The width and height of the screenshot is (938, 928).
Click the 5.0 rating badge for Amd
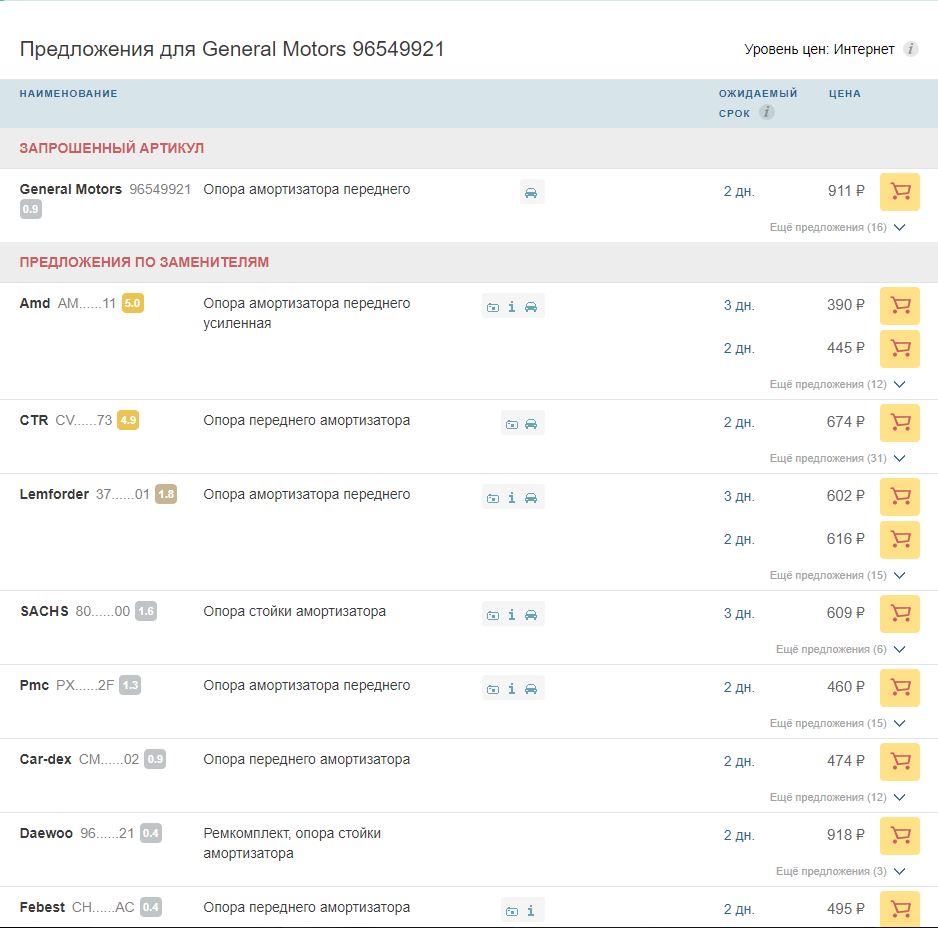coord(133,303)
